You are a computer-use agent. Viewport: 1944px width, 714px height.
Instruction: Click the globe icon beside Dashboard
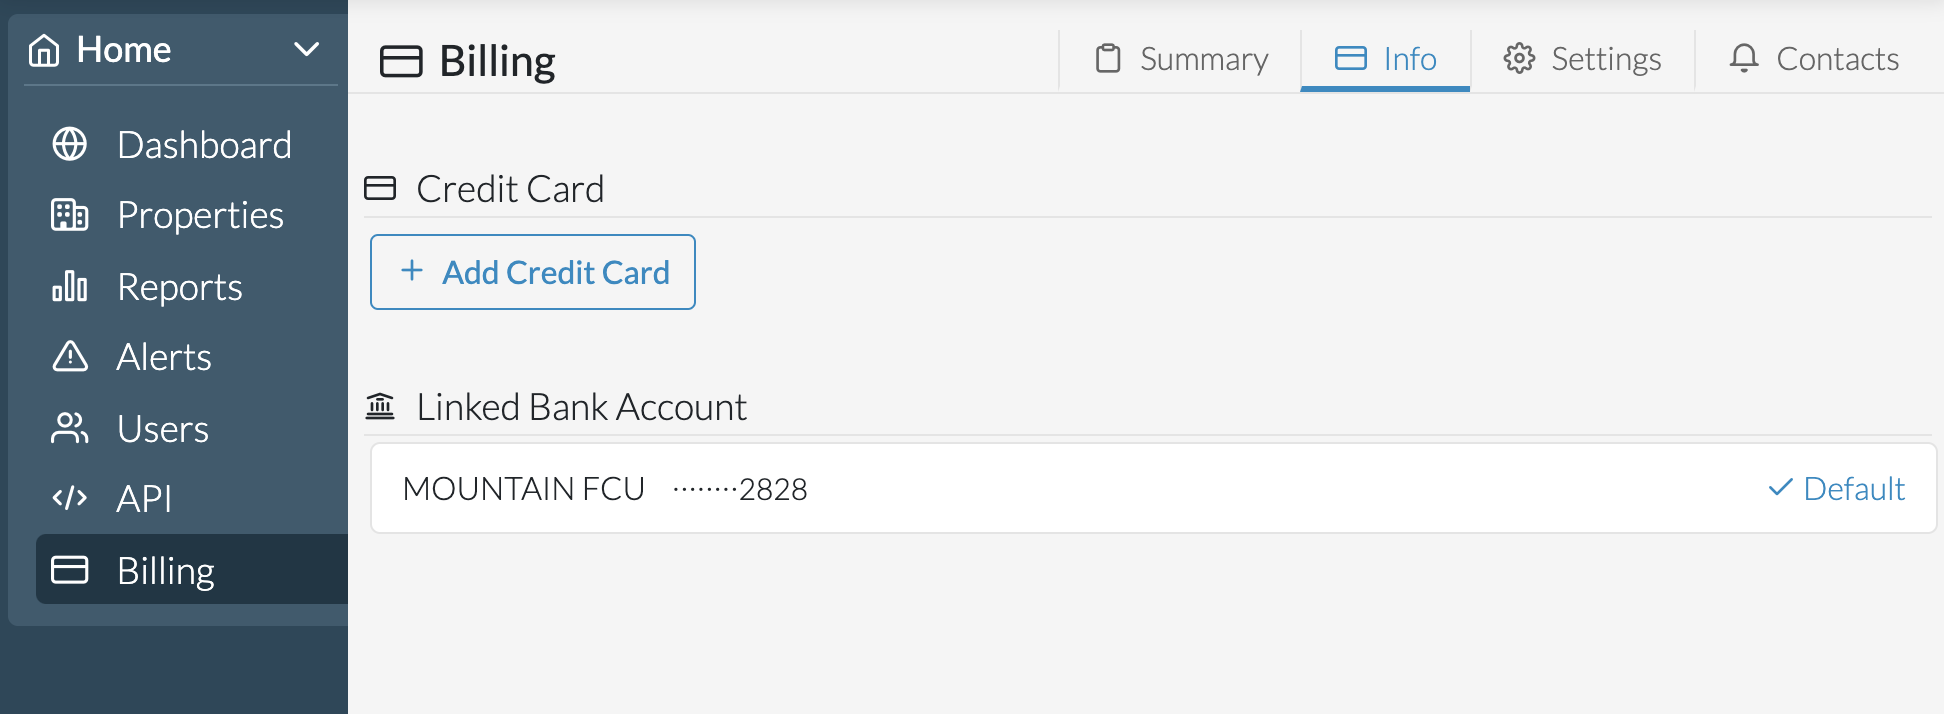click(70, 144)
